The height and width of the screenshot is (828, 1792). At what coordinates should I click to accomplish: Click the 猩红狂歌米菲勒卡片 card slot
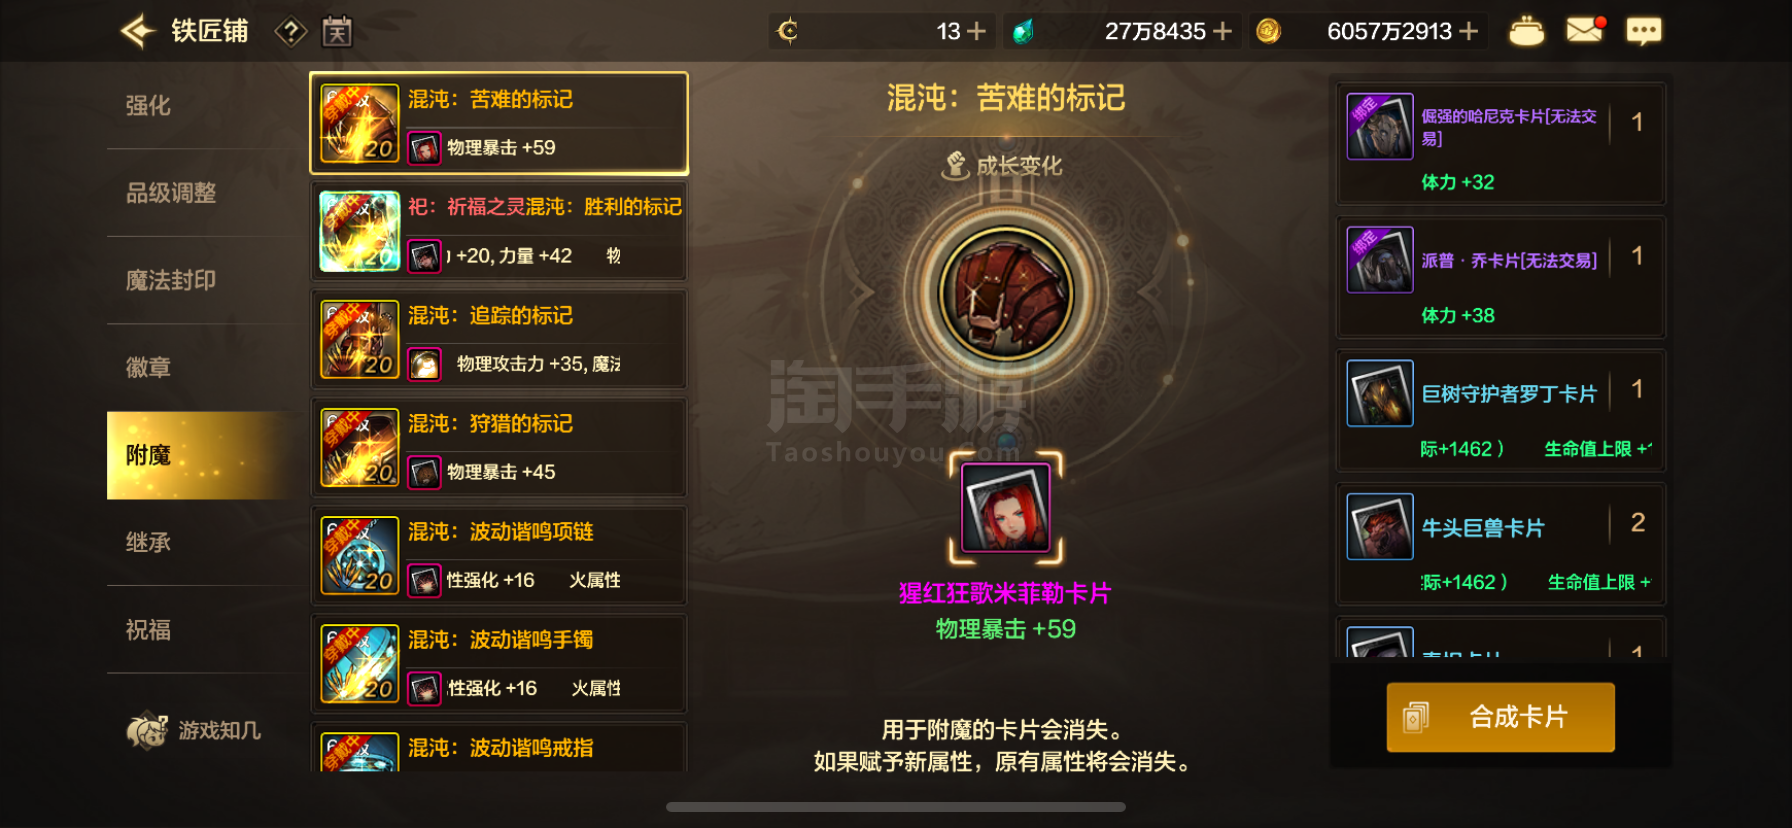click(1006, 508)
